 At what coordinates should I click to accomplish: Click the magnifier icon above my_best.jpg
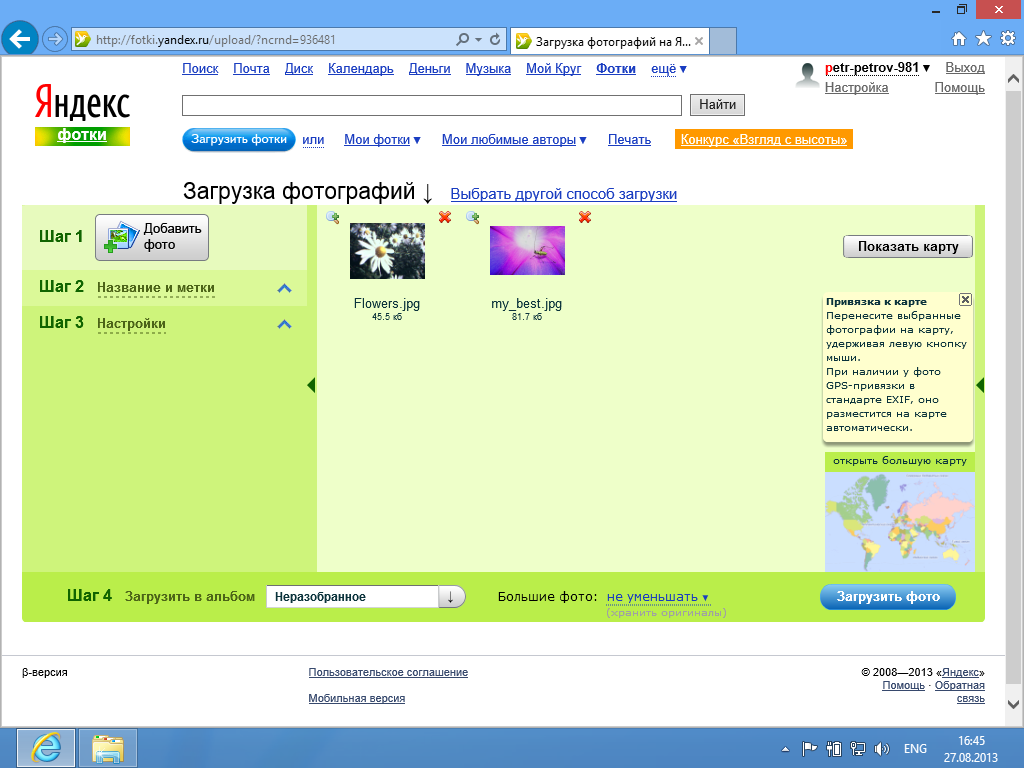point(473,217)
